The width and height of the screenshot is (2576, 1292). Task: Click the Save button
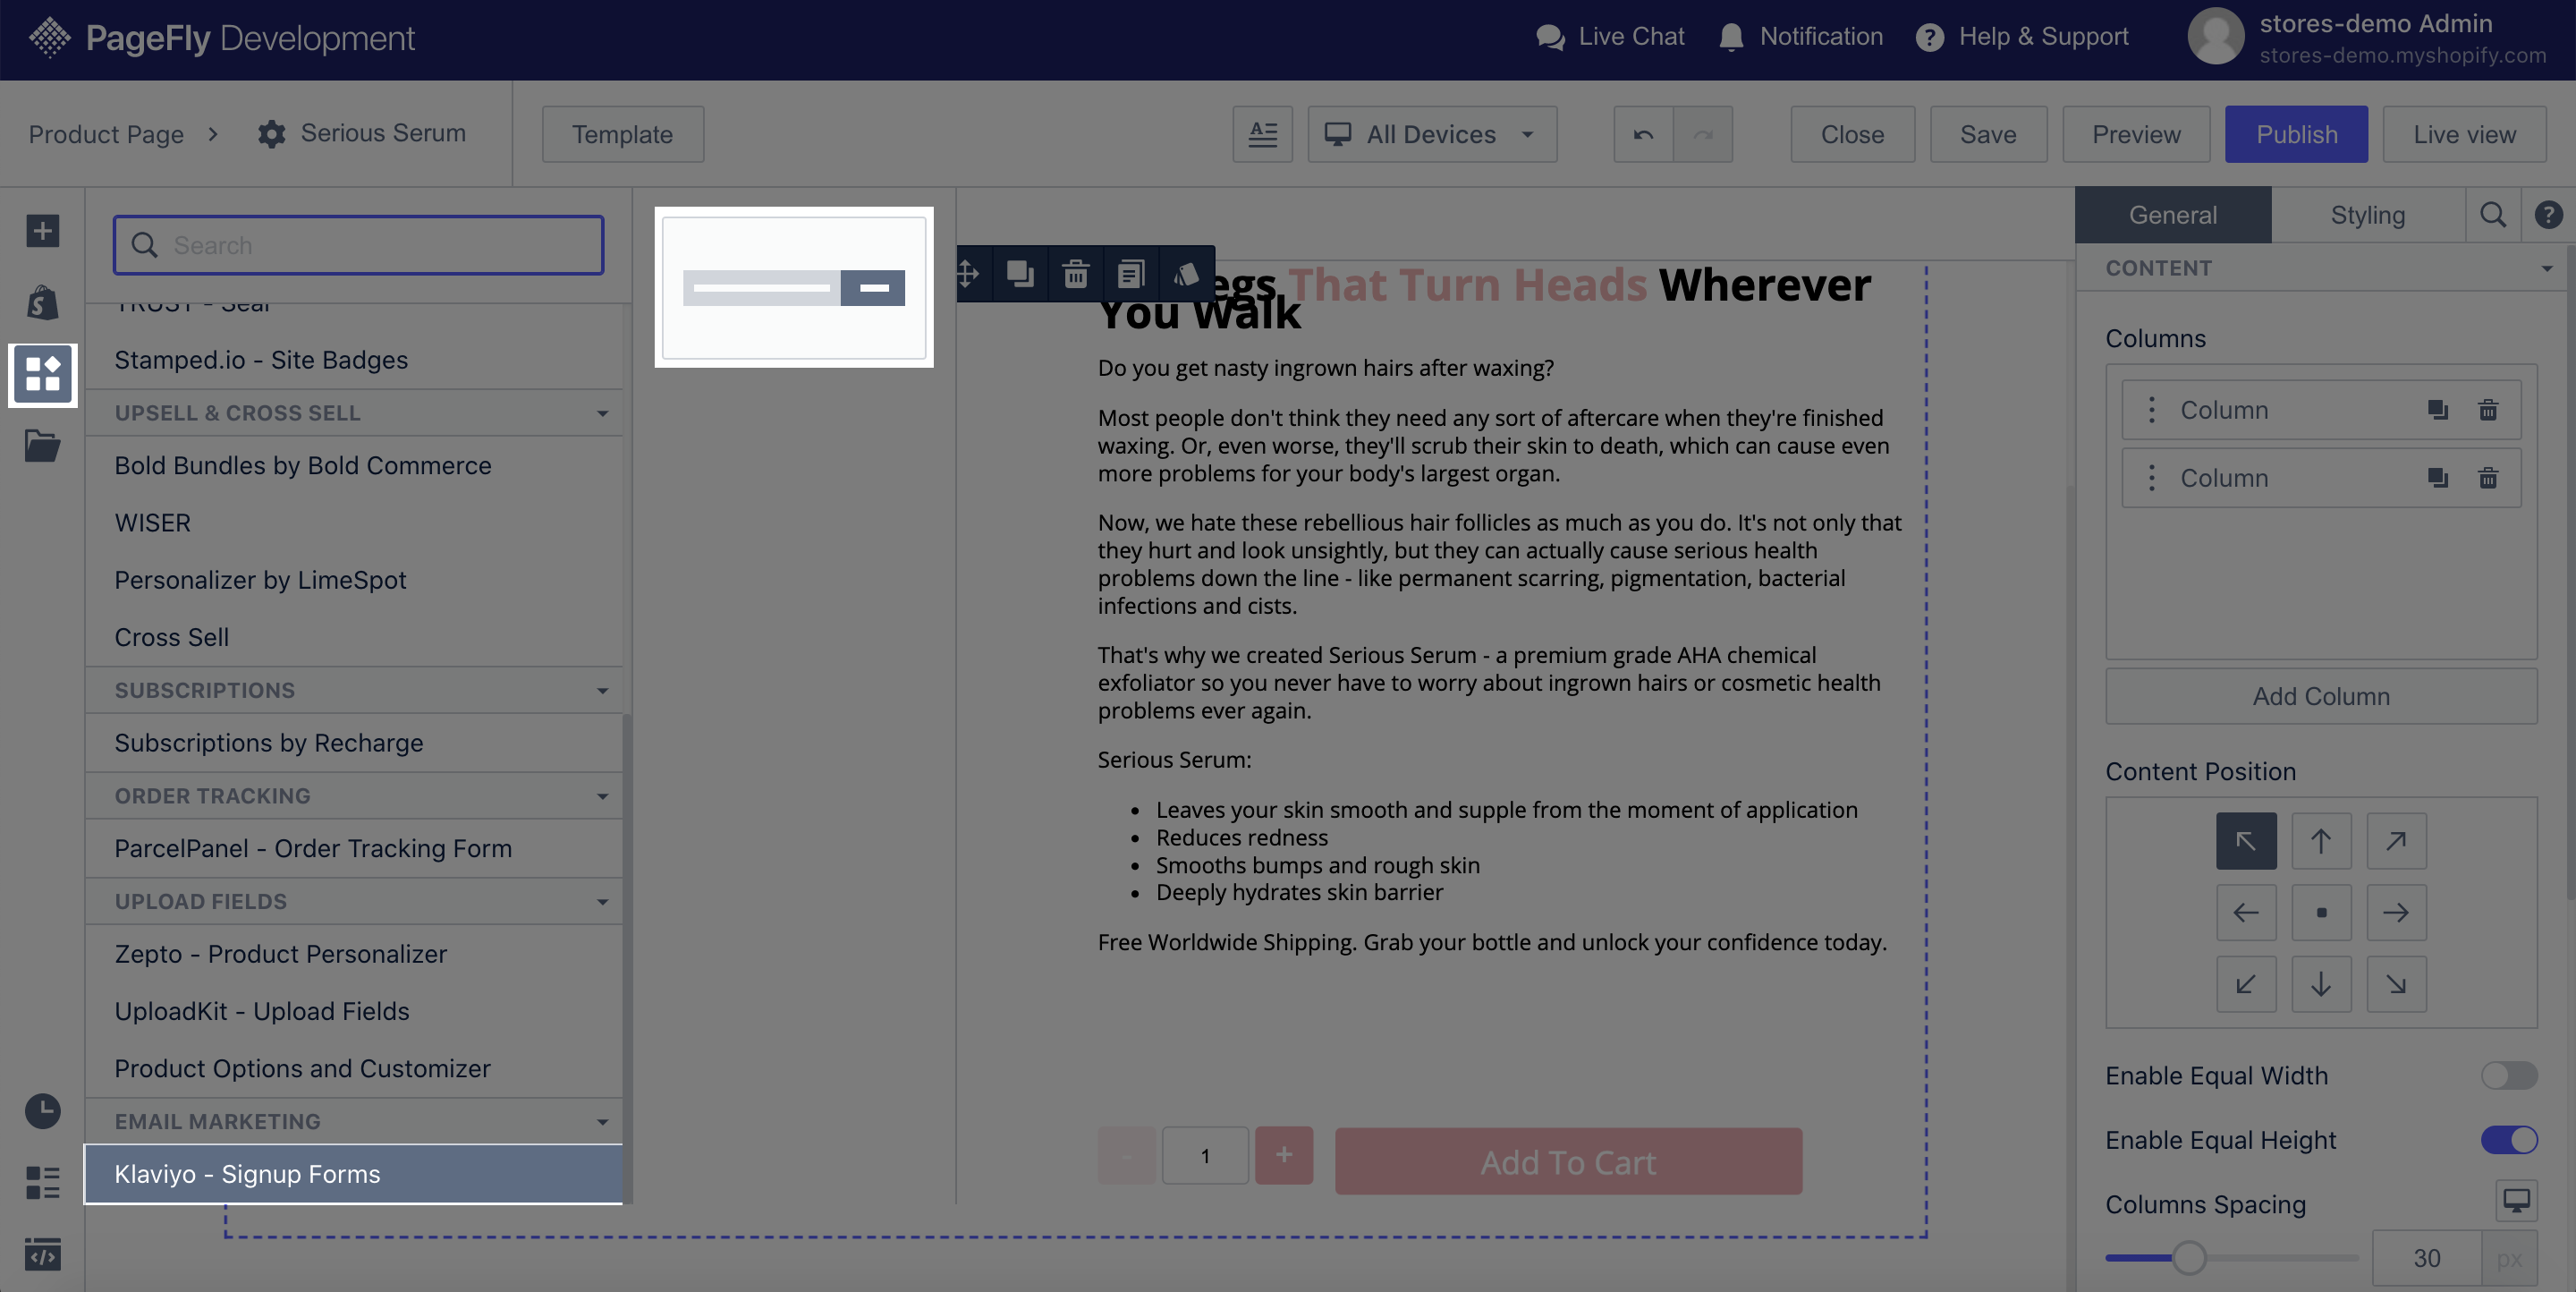[x=1988, y=134]
